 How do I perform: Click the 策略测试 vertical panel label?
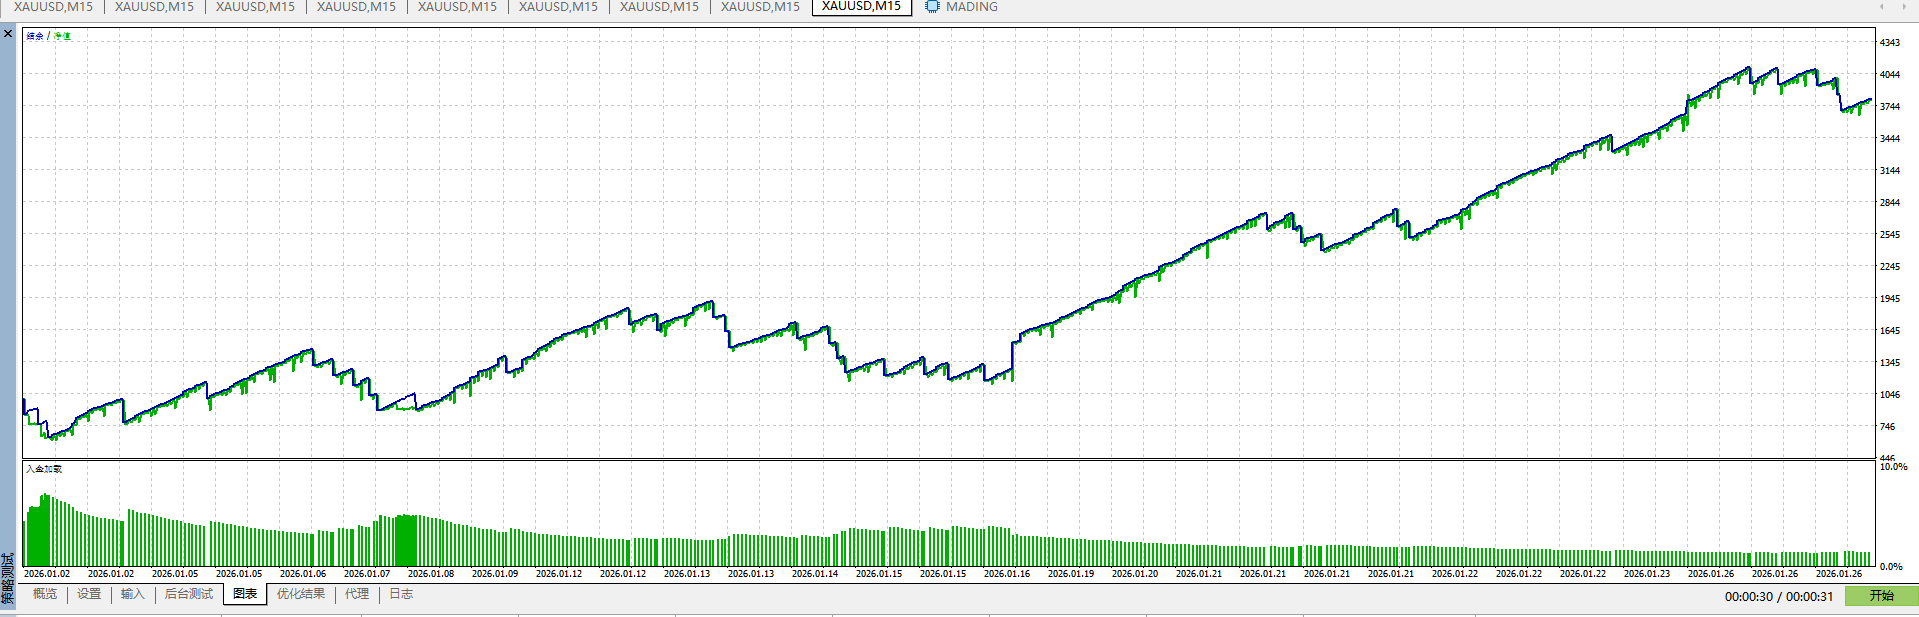(8, 579)
